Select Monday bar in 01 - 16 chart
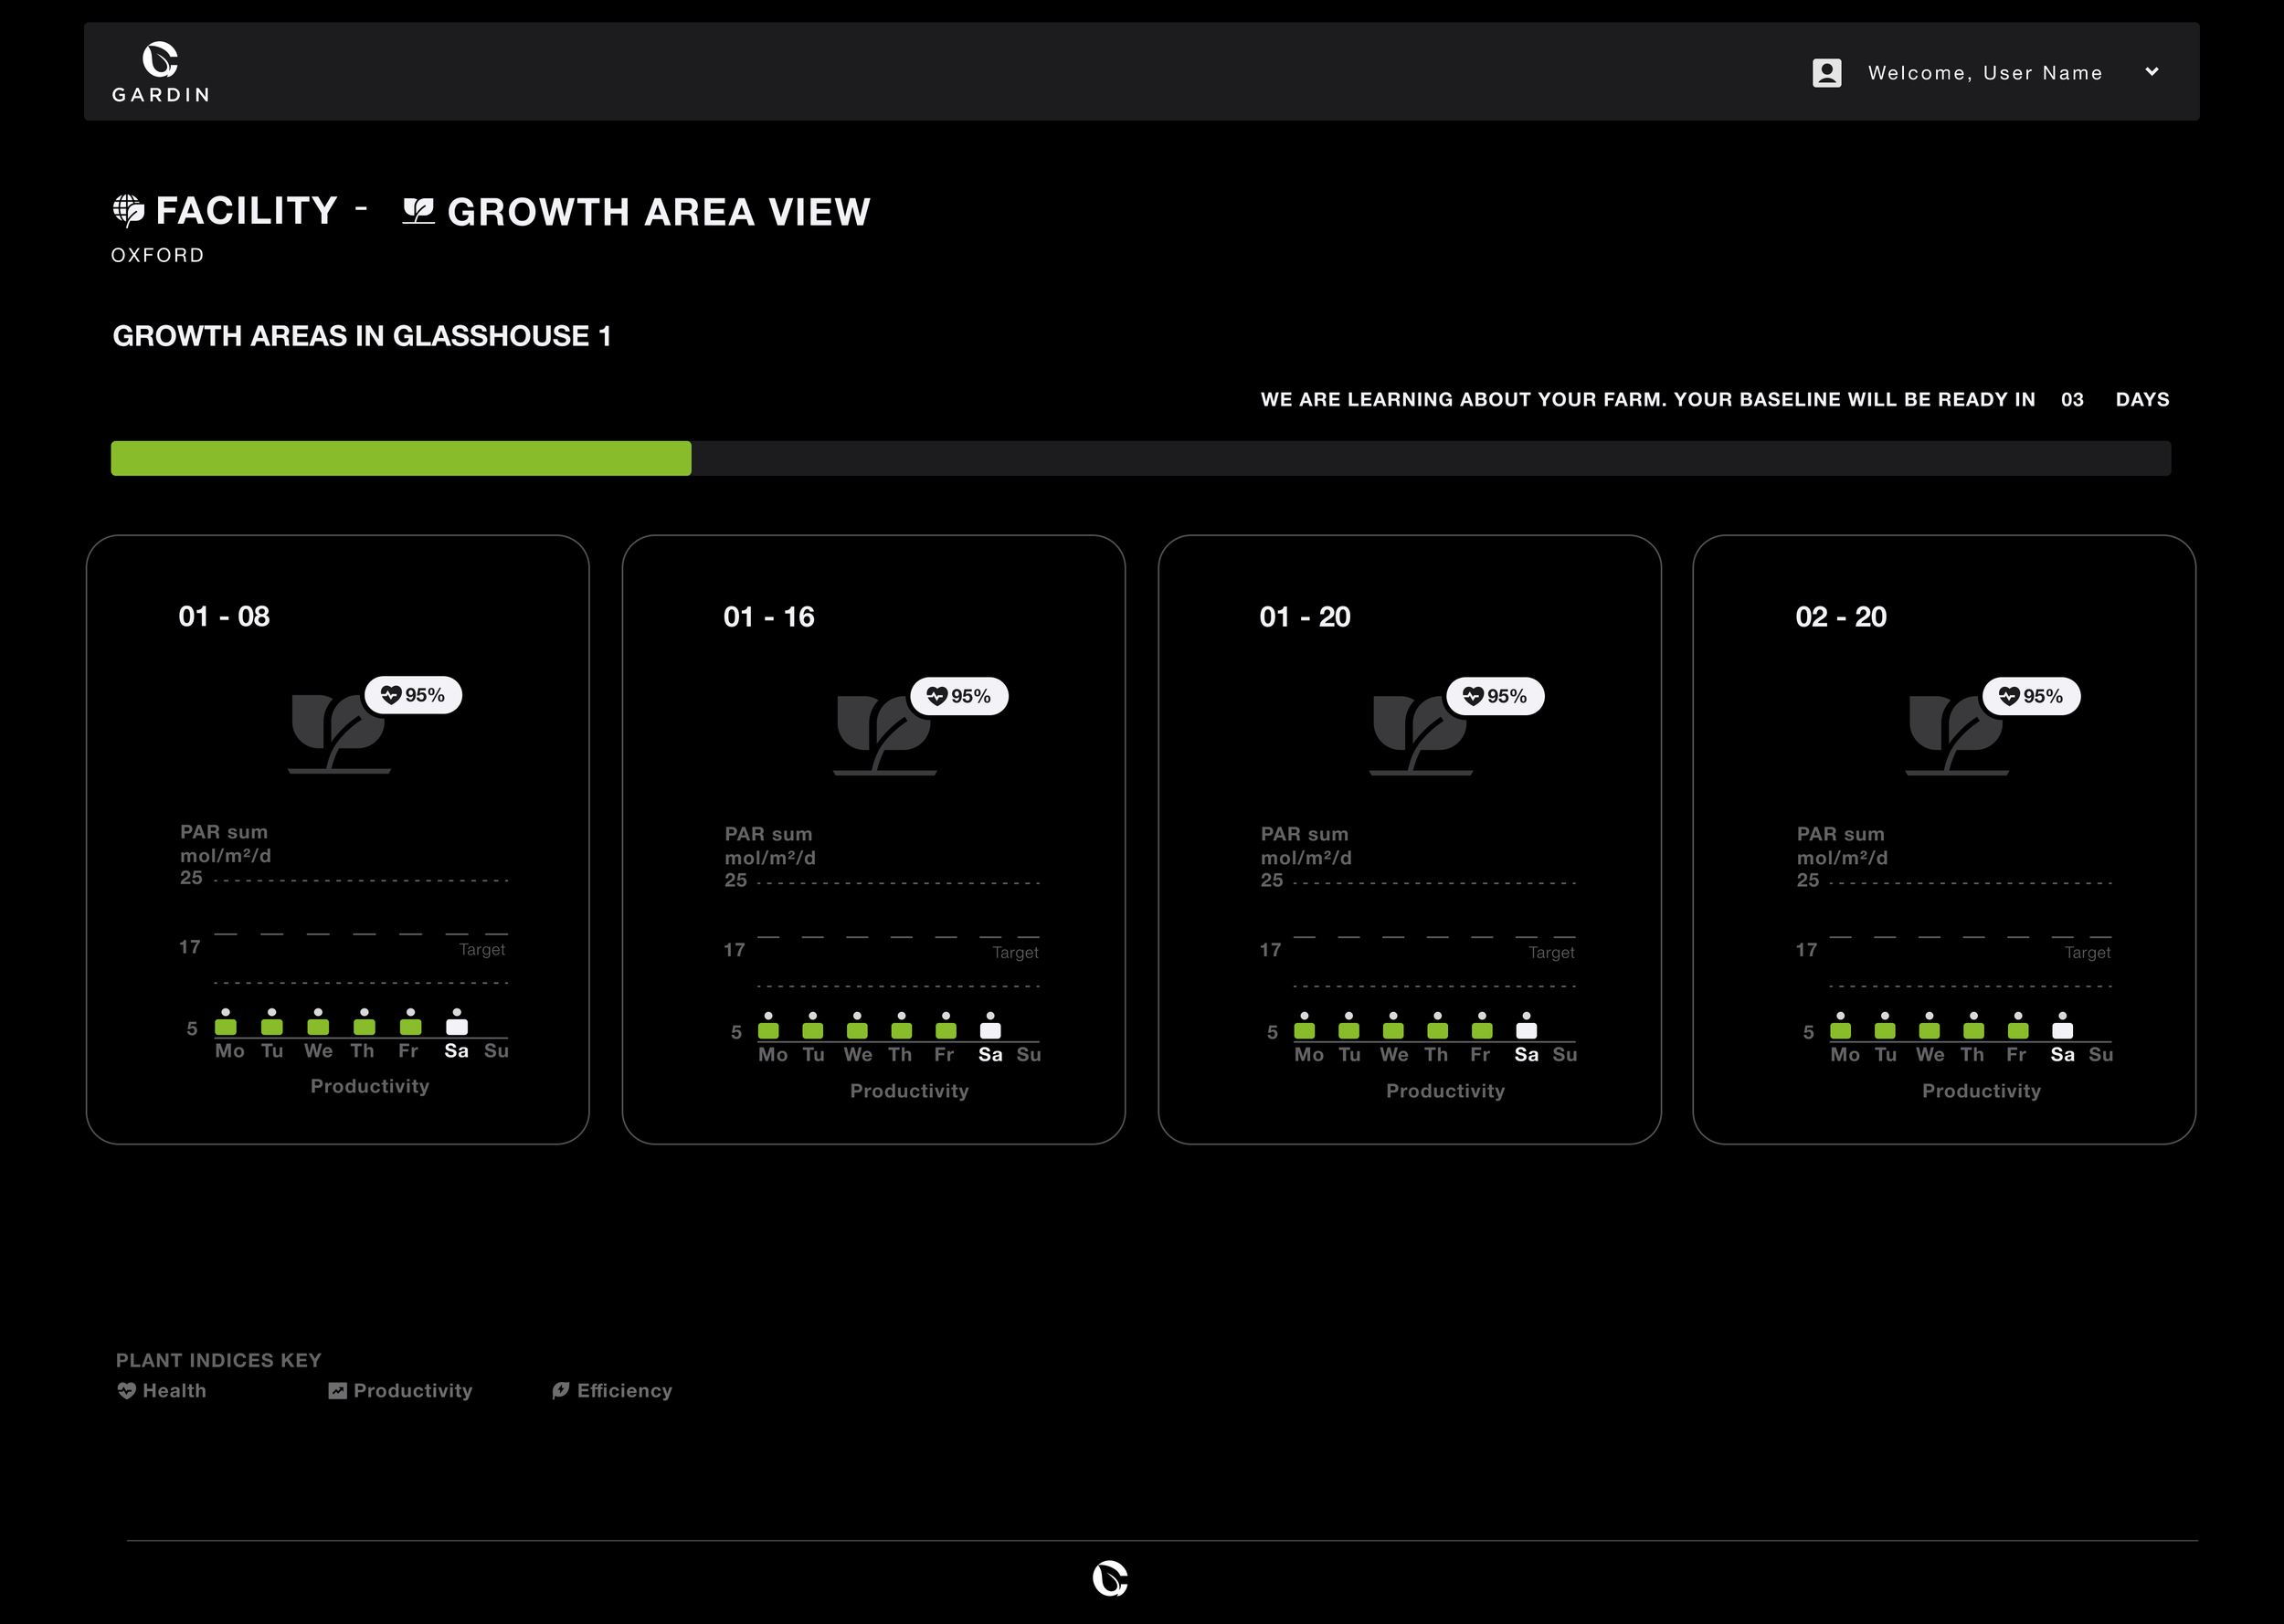The width and height of the screenshot is (2284, 1624). 768,1029
